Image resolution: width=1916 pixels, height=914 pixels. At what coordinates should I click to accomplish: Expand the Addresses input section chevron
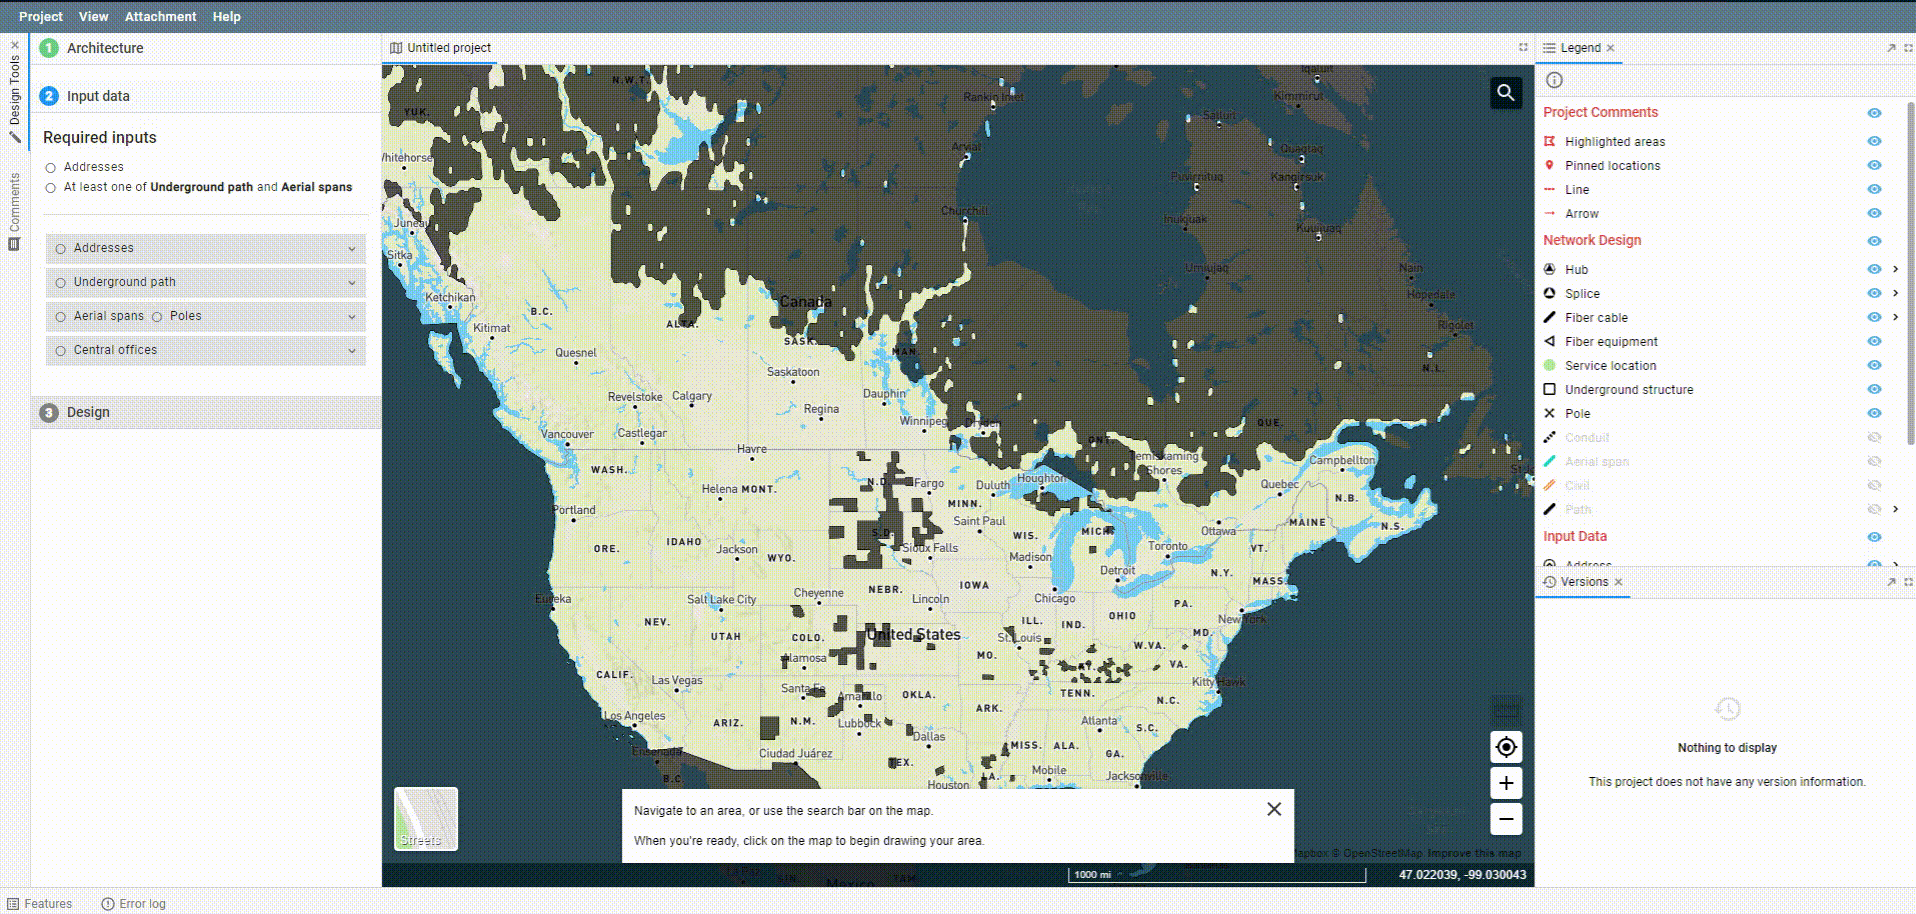tap(352, 248)
